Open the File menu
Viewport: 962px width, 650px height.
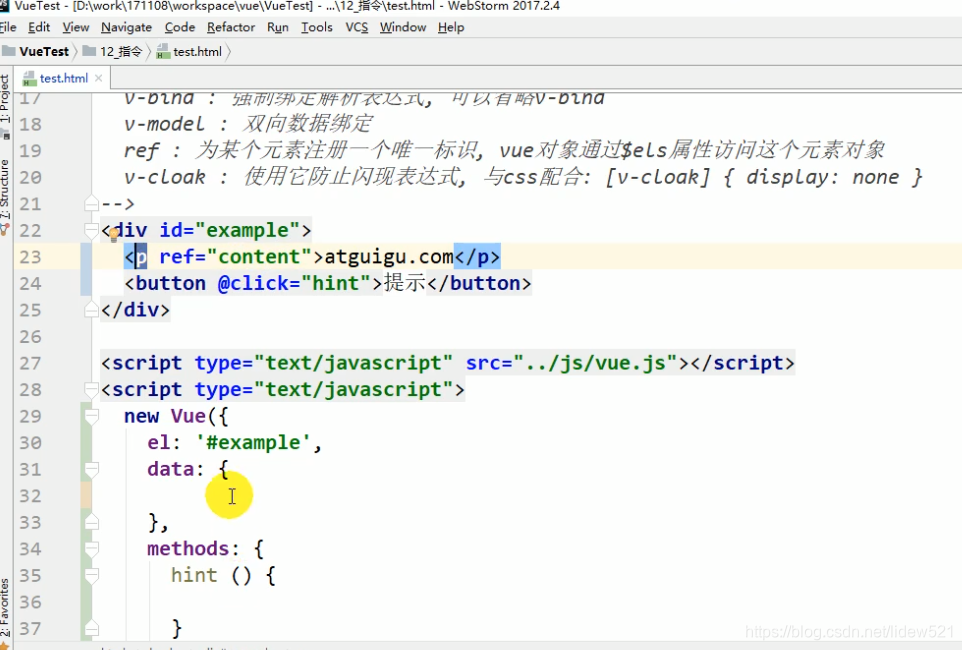click(8, 27)
